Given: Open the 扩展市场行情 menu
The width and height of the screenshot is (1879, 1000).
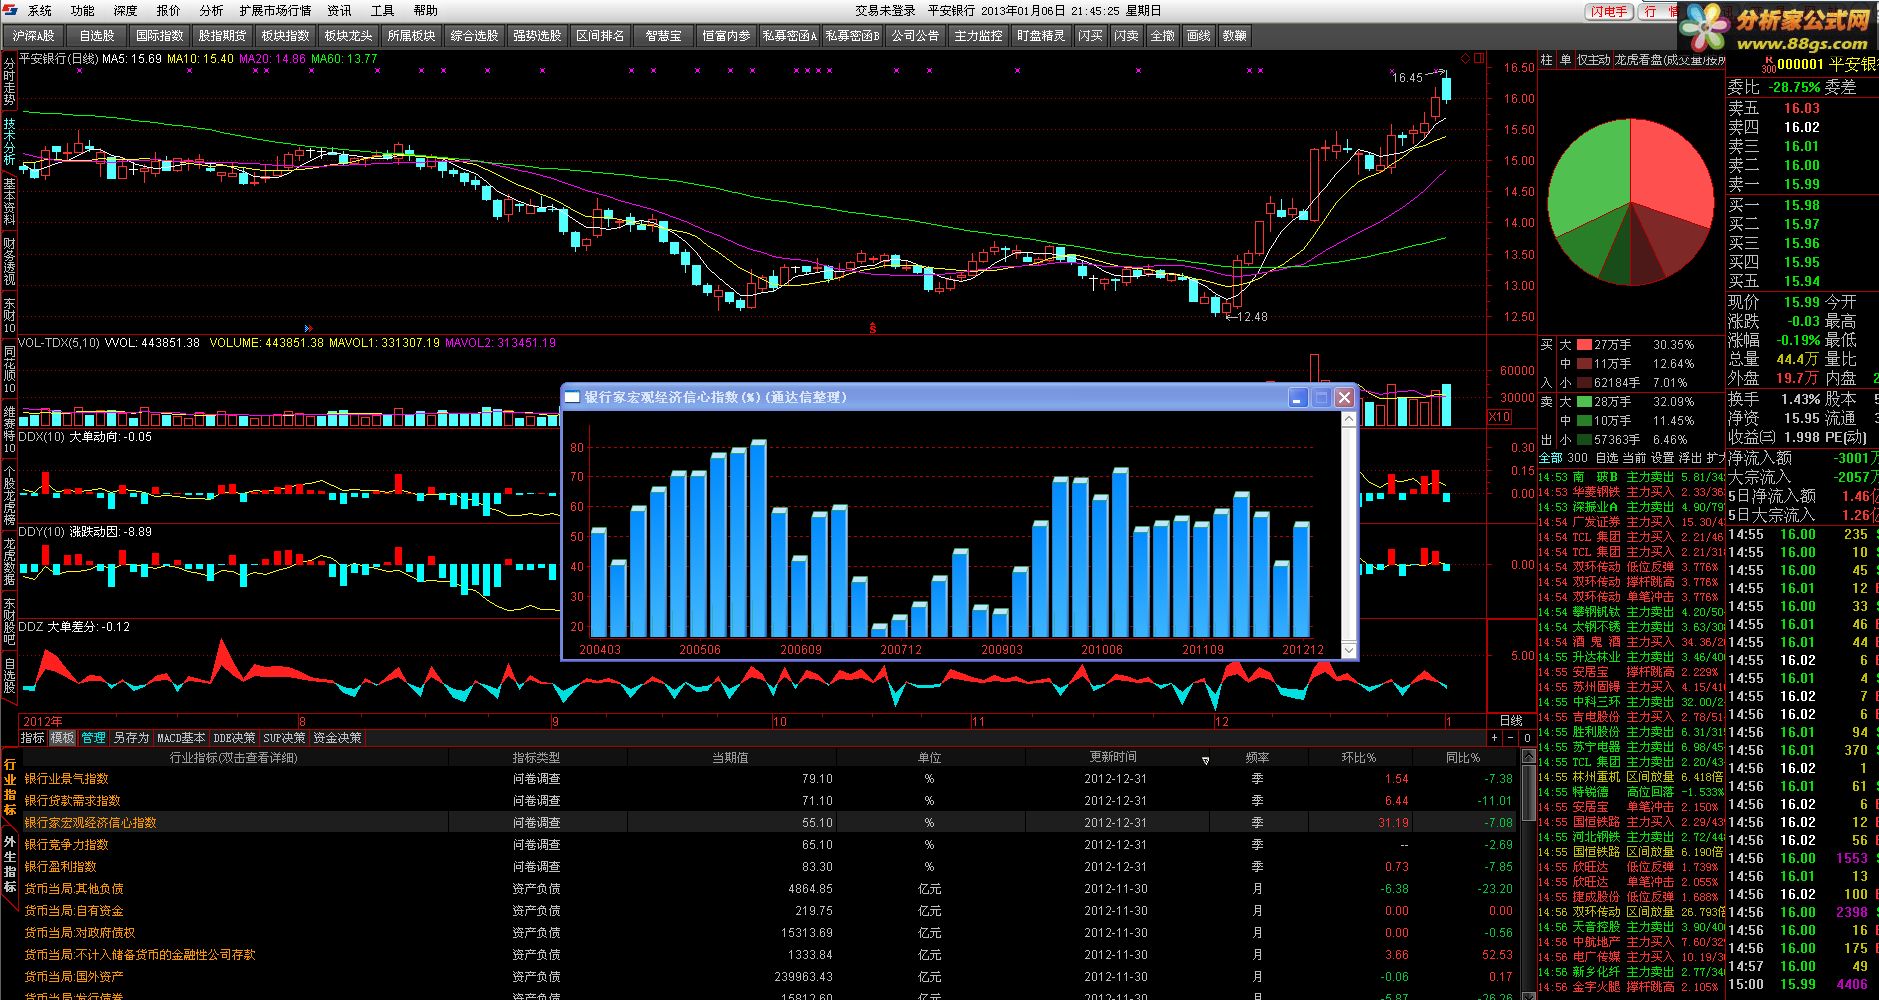Looking at the screenshot, I should coord(276,10).
